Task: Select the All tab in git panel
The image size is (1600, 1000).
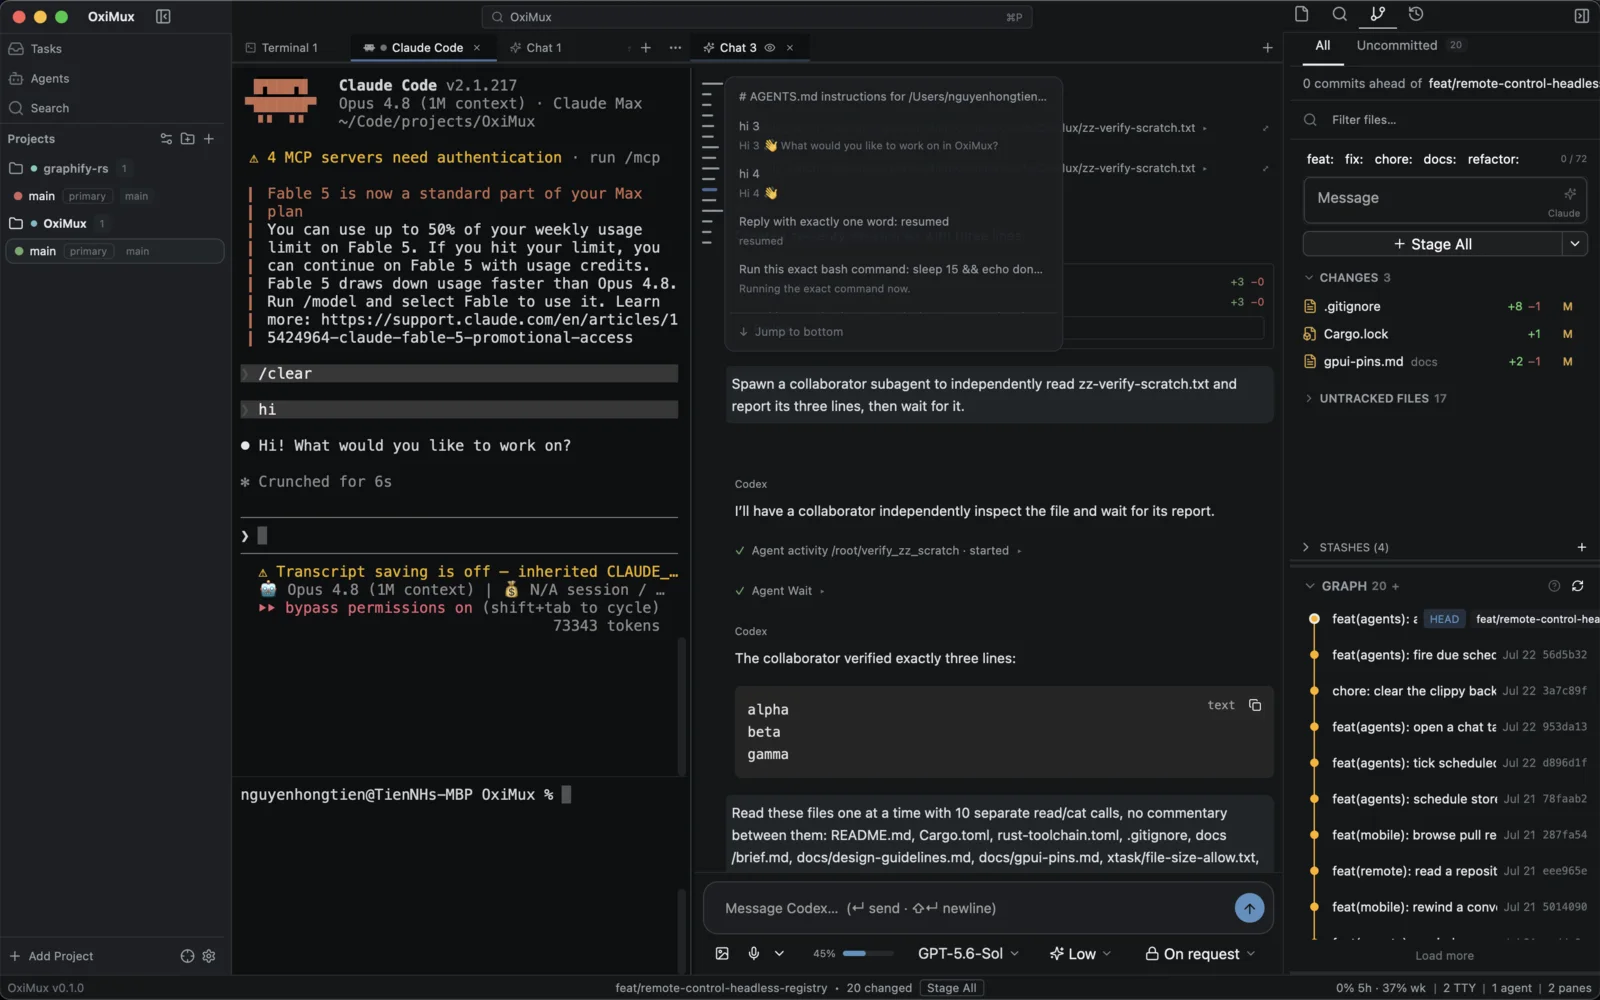Action: point(1322,45)
